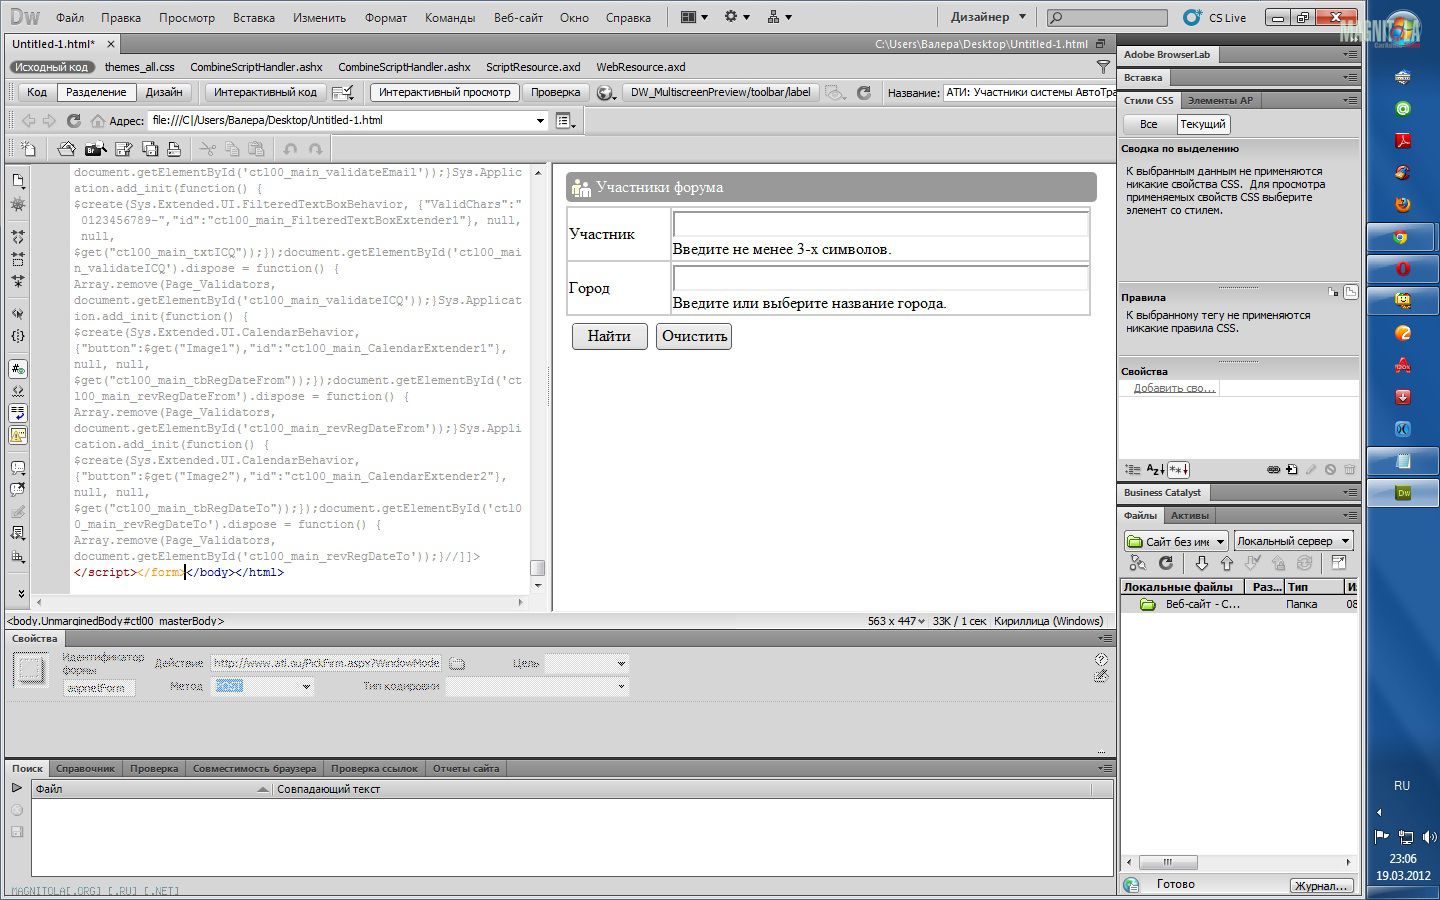Open the window size 563 x 447 dropdown

pyautogui.click(x=896, y=621)
